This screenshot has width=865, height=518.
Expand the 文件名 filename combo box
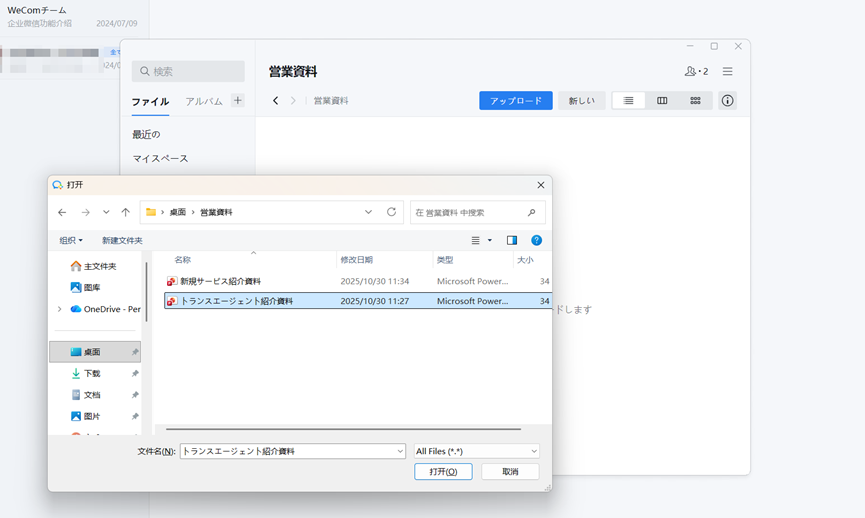click(x=400, y=452)
